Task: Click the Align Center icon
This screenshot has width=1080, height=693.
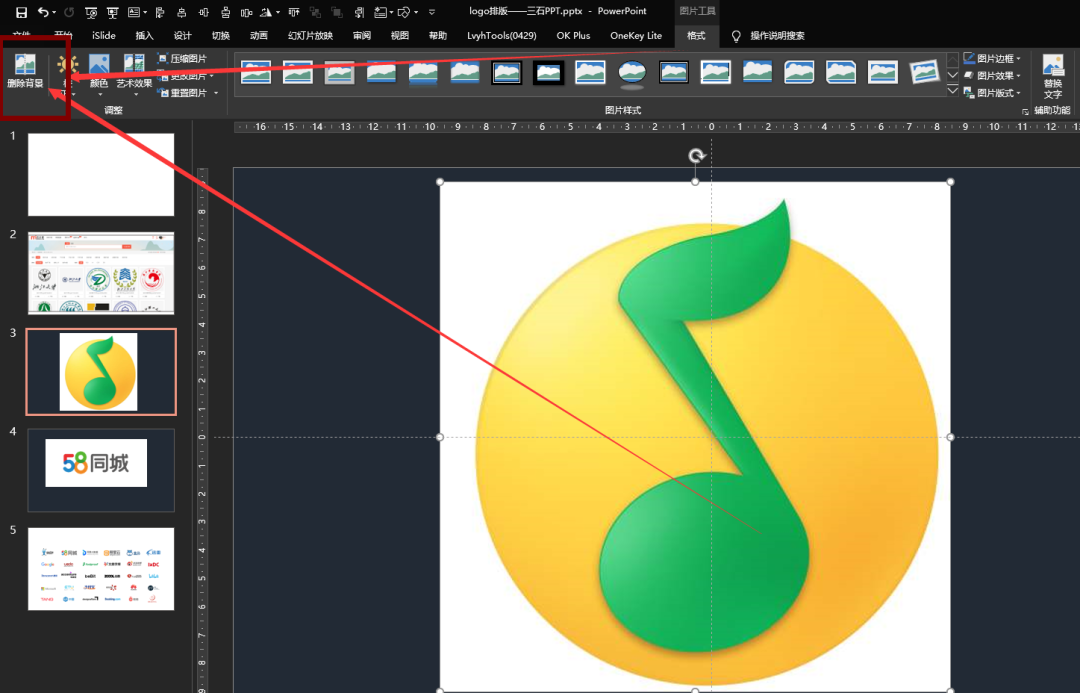Action: (182, 12)
